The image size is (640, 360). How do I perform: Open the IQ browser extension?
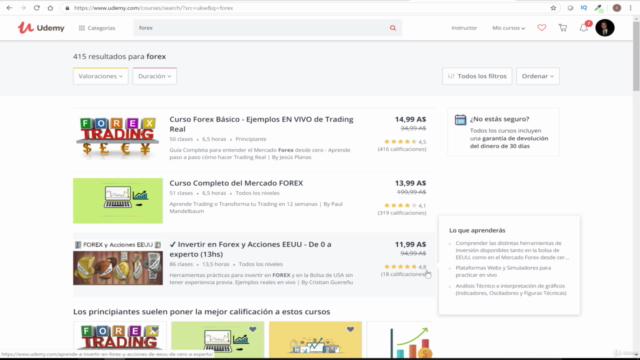pos(584,8)
